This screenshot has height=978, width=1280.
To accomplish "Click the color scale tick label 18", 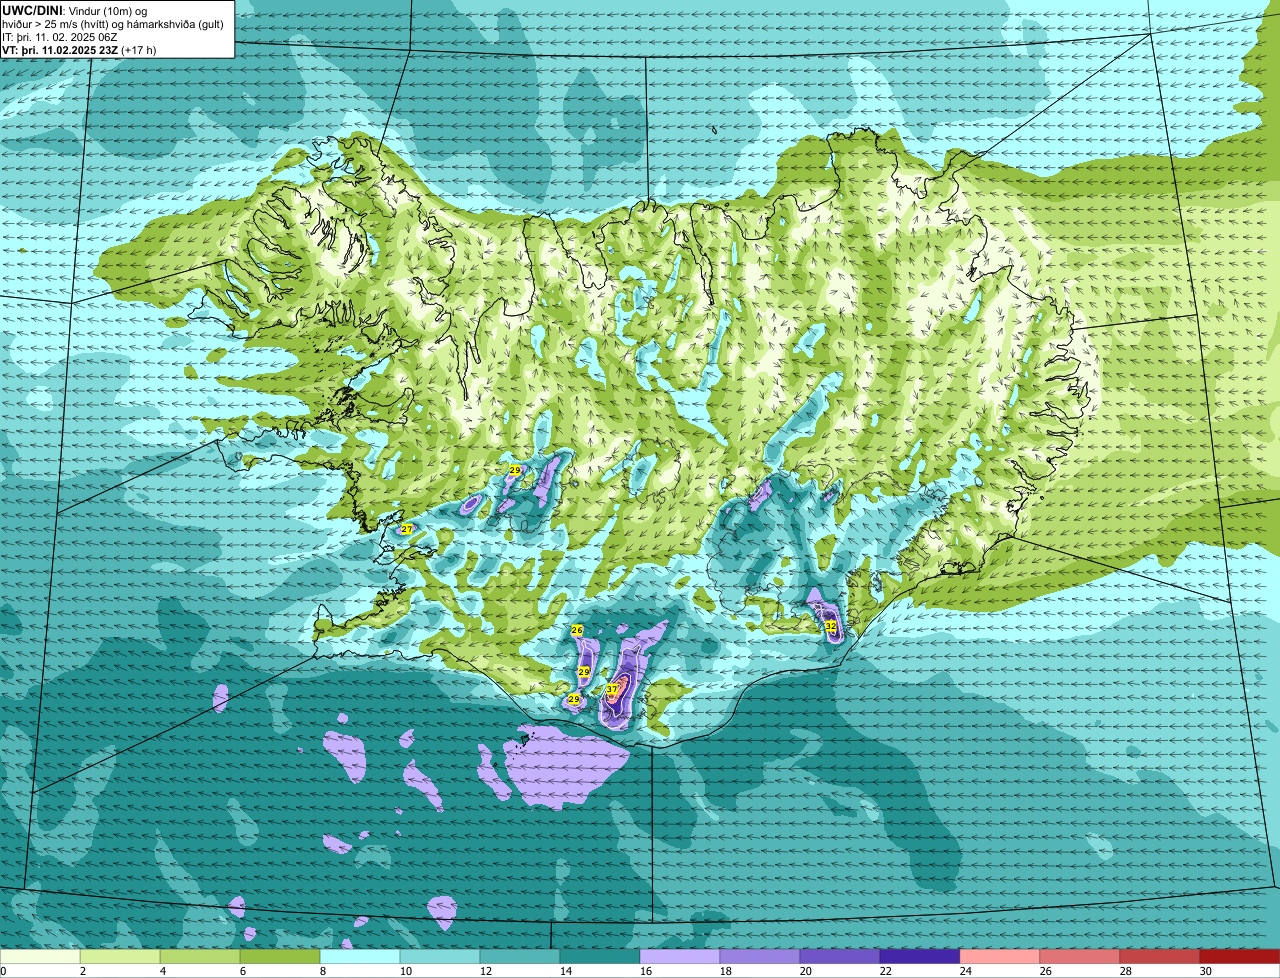I will pyautogui.click(x=725, y=971).
